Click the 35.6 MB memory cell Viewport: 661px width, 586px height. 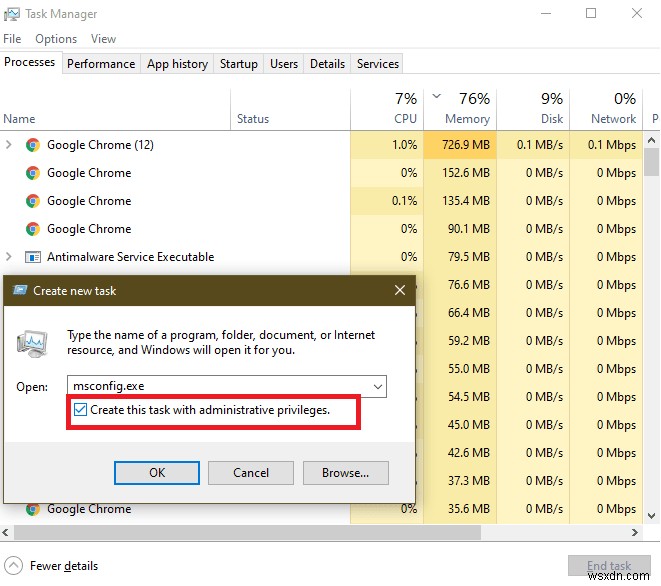pyautogui.click(x=460, y=509)
